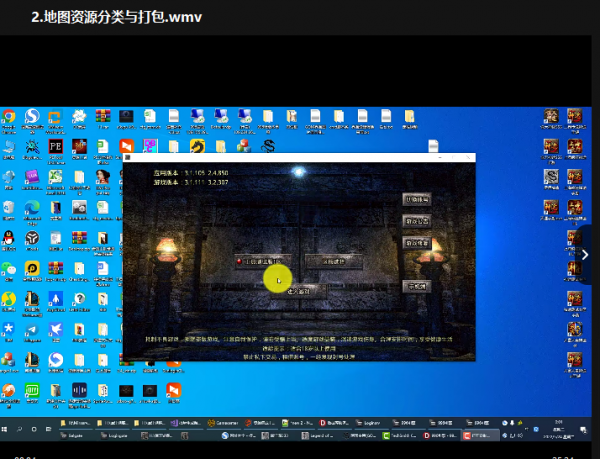Switch to the Sogou browser taskbar item
This screenshot has height=459, width=600.
tap(239, 435)
